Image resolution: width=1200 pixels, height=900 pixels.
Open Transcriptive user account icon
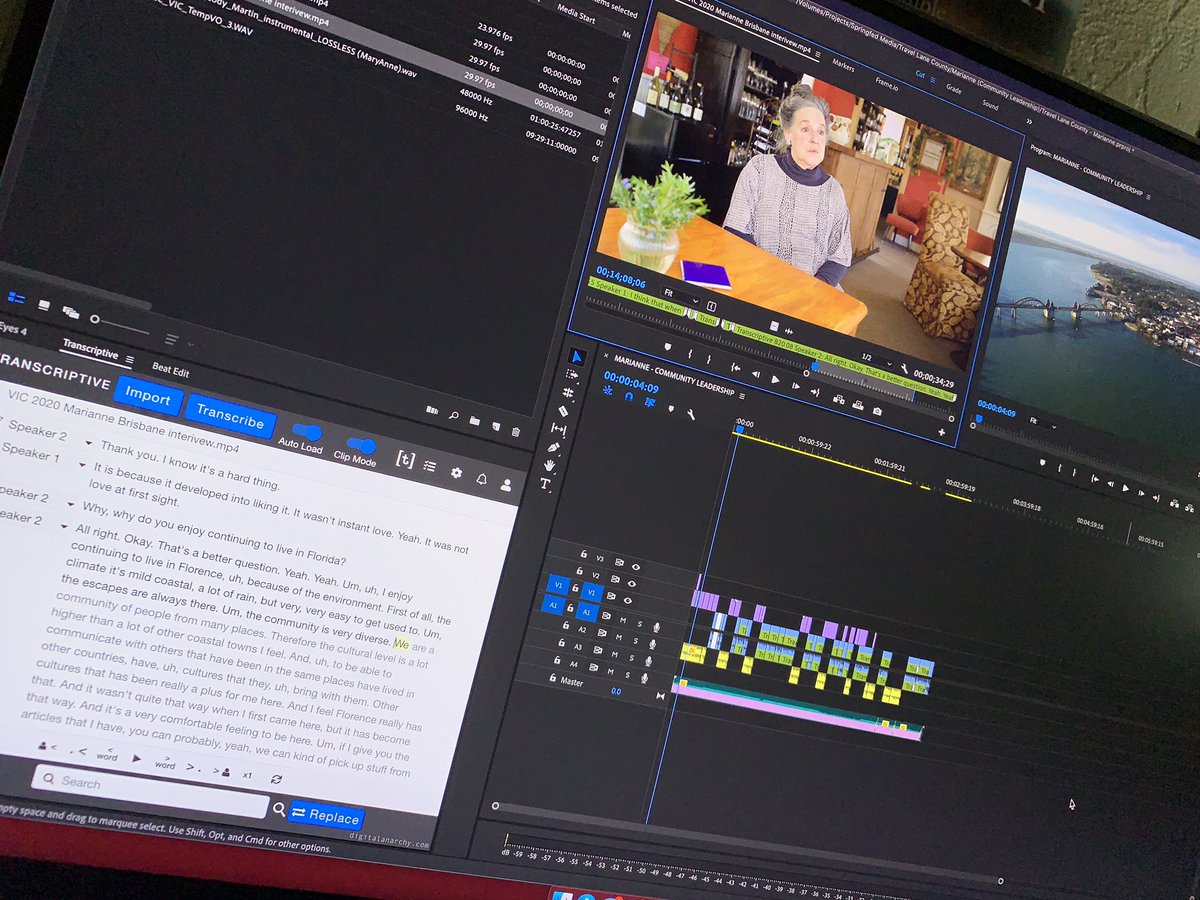pyautogui.click(x=507, y=485)
